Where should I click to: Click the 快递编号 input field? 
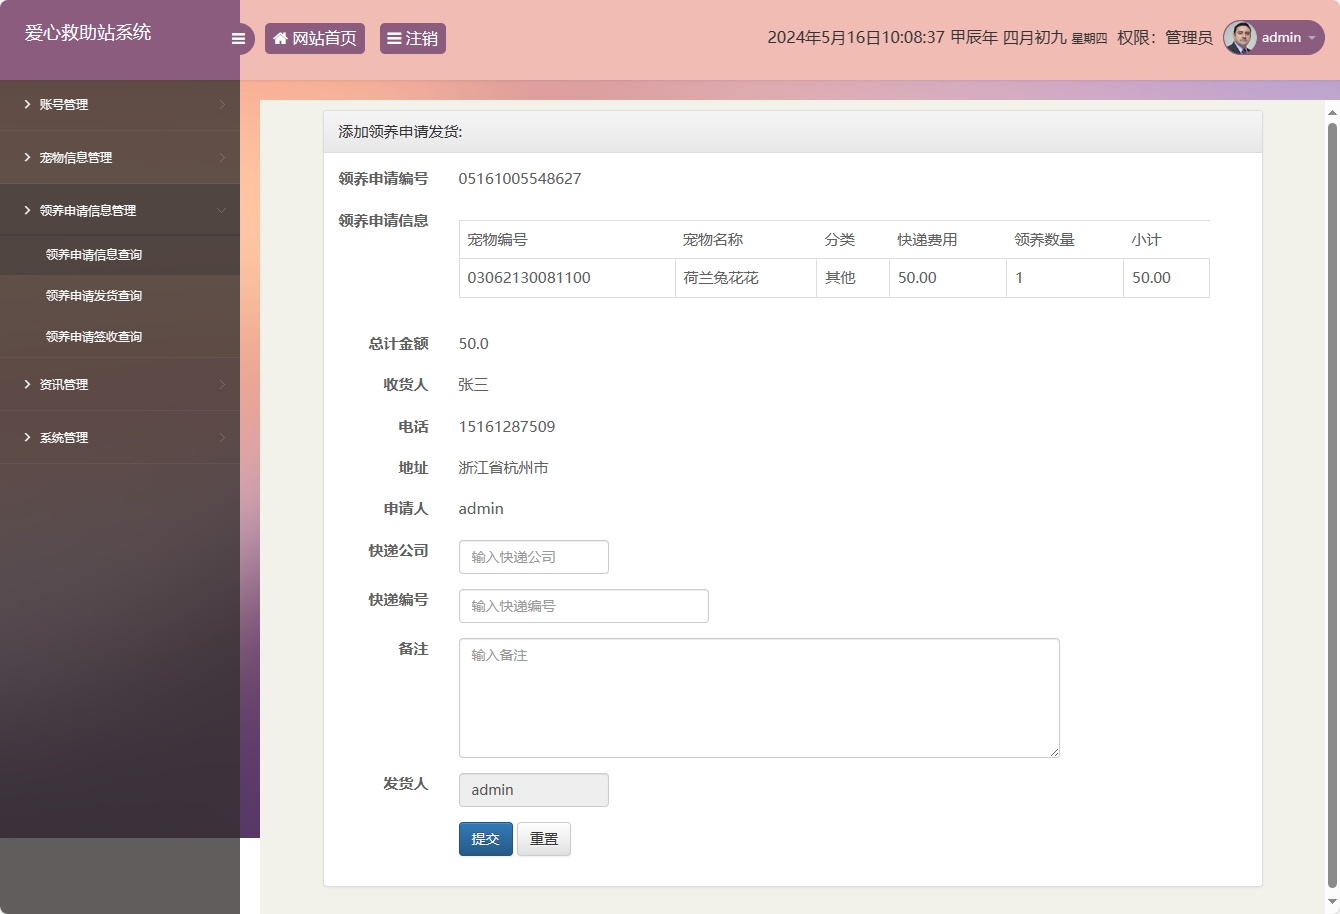point(583,605)
